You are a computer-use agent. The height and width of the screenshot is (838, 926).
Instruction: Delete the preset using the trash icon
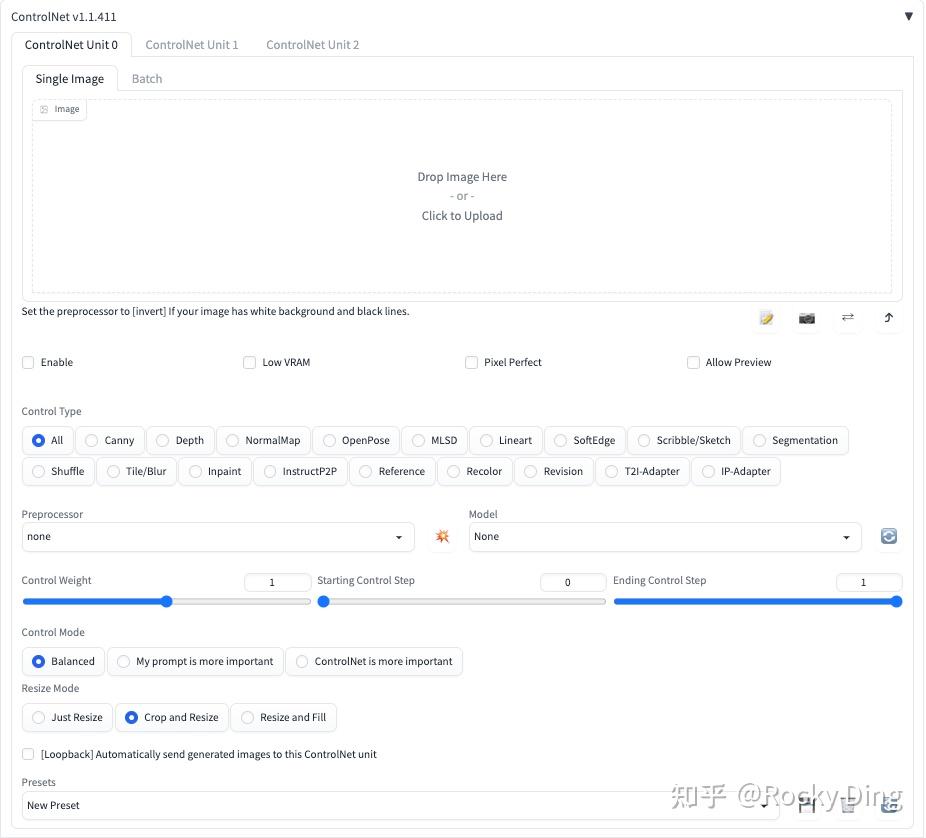[x=847, y=805]
